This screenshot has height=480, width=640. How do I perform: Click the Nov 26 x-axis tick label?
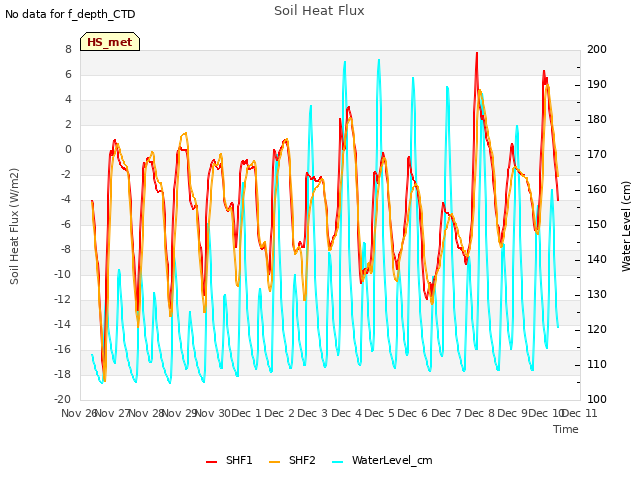[x=79, y=413]
